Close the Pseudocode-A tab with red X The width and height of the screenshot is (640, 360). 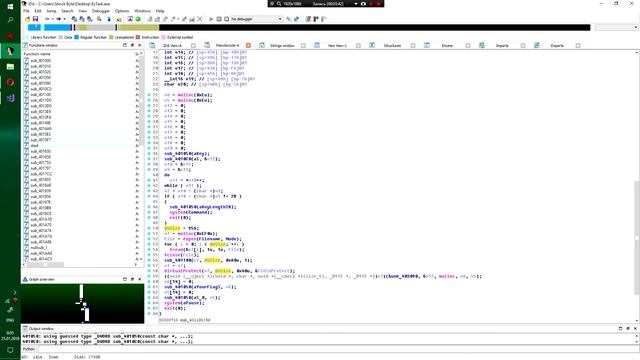pyautogui.click(x=248, y=45)
